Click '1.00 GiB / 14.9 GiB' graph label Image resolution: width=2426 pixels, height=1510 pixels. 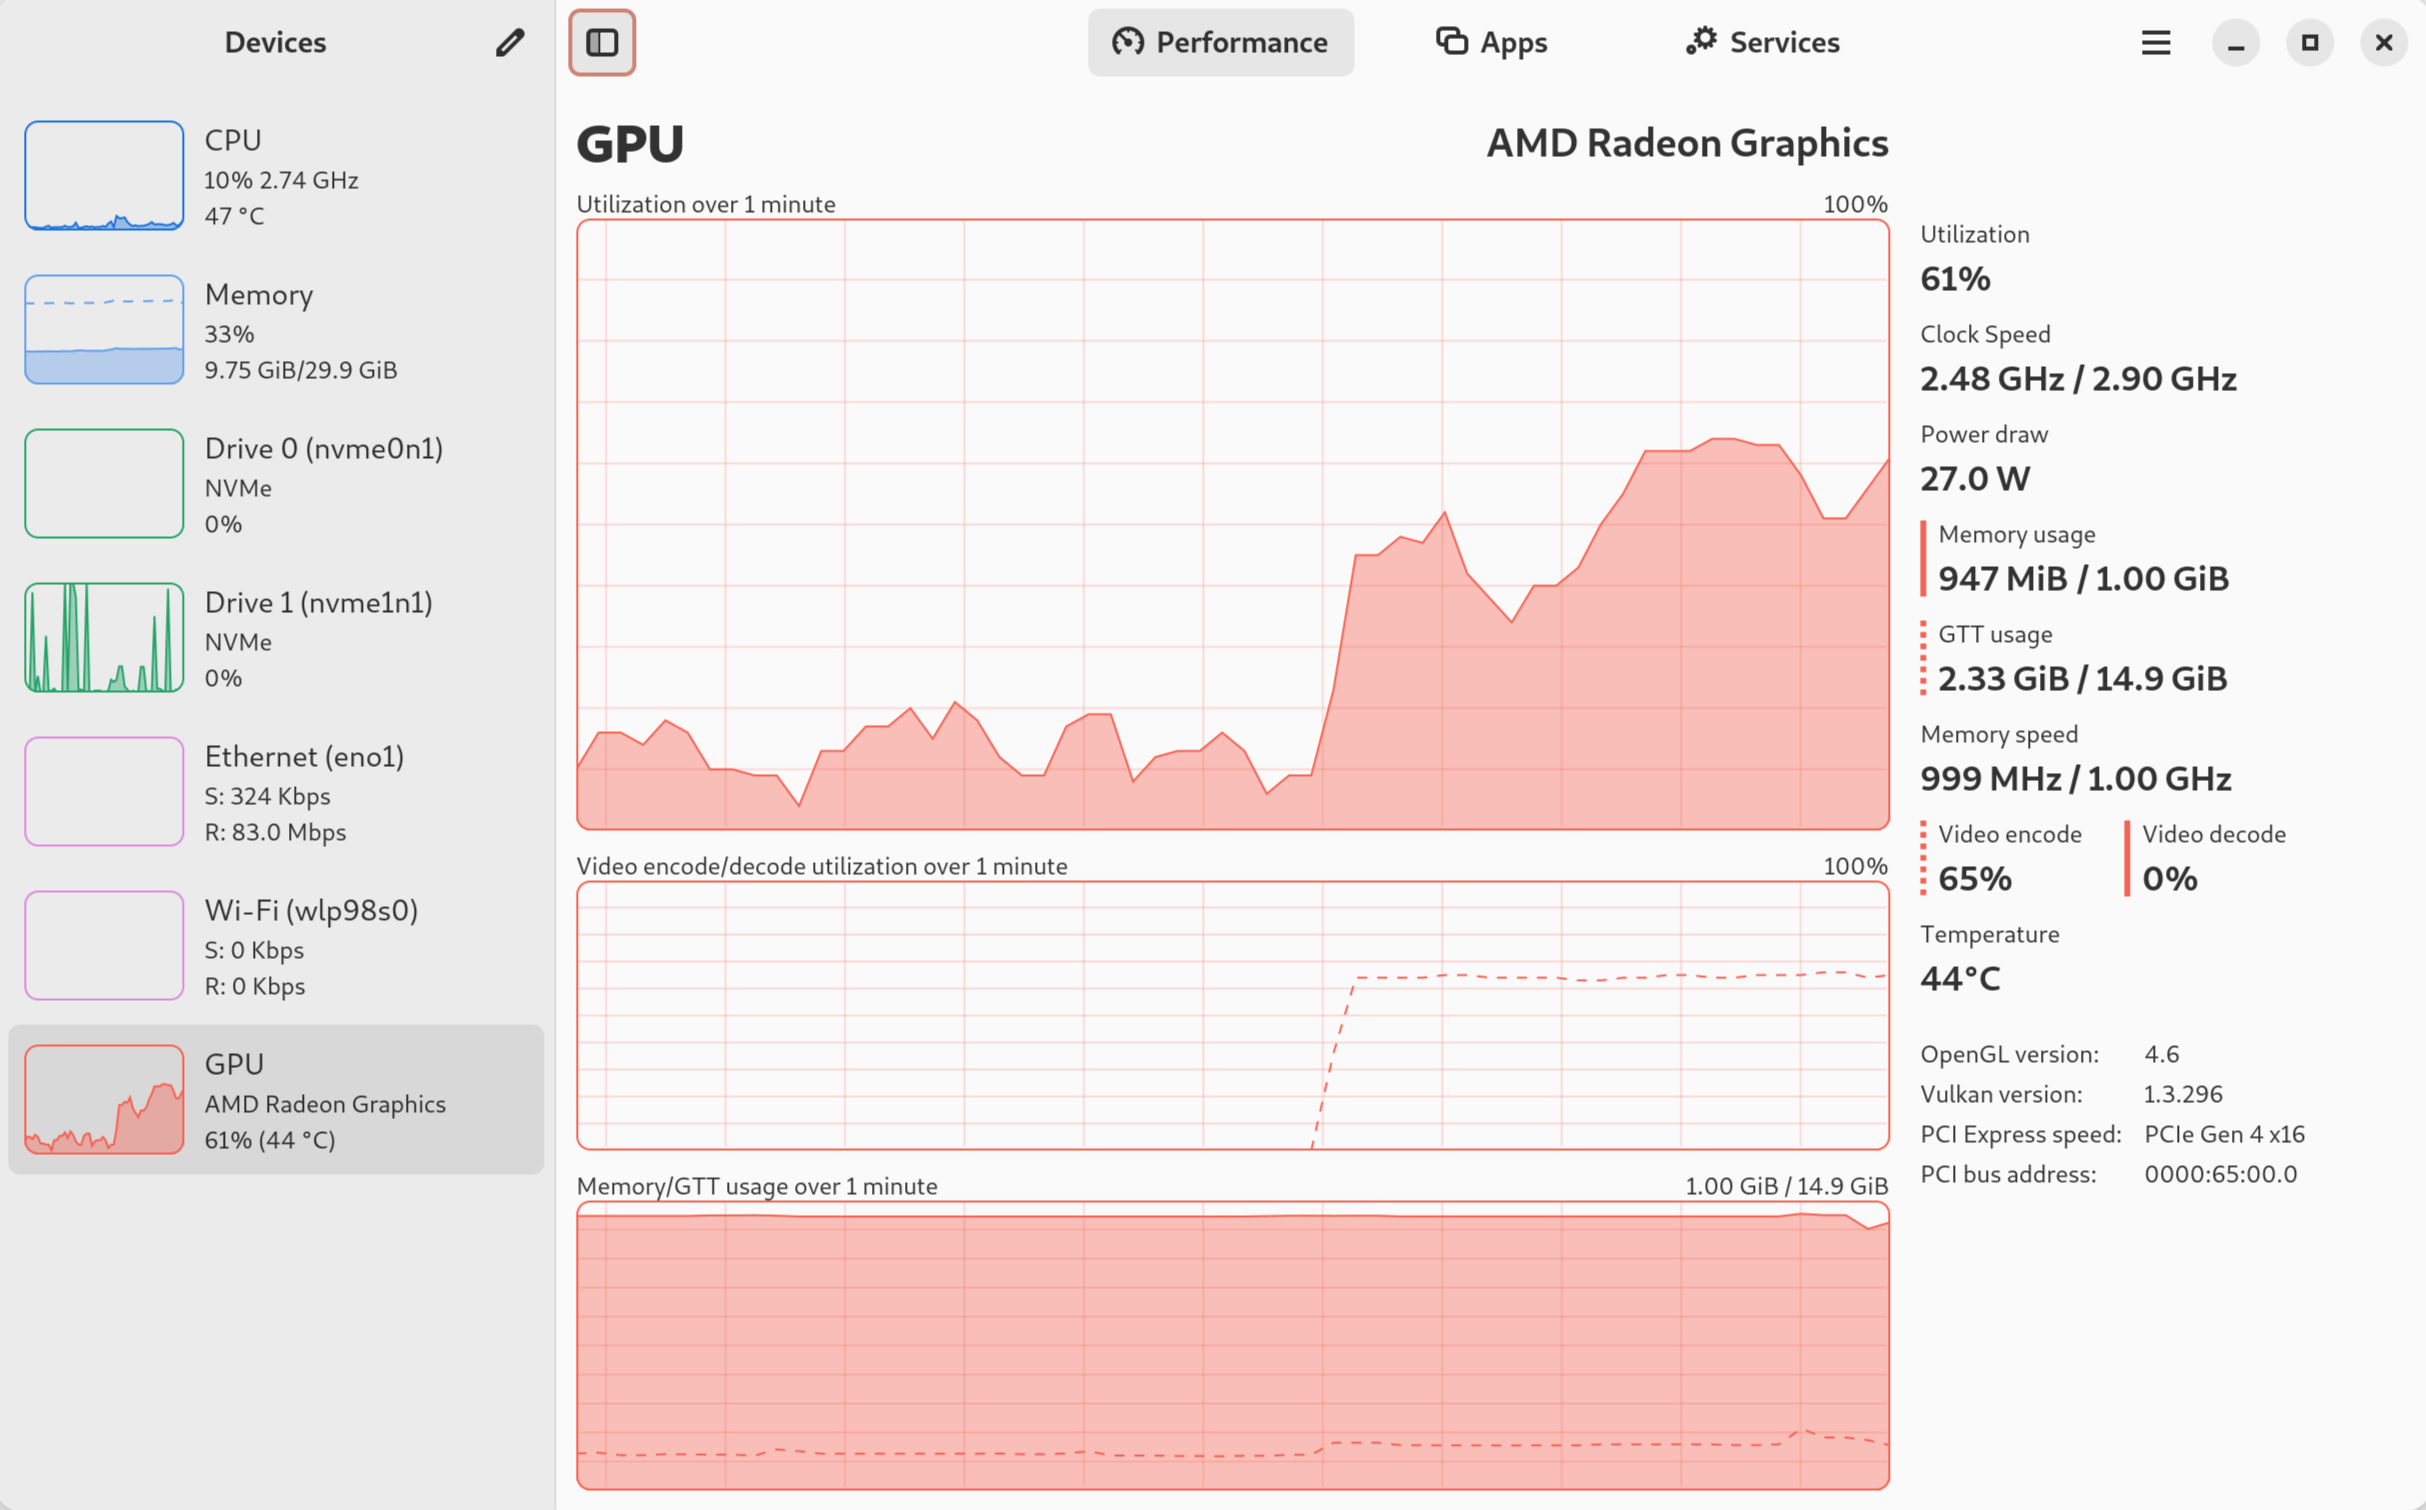click(x=1786, y=1186)
